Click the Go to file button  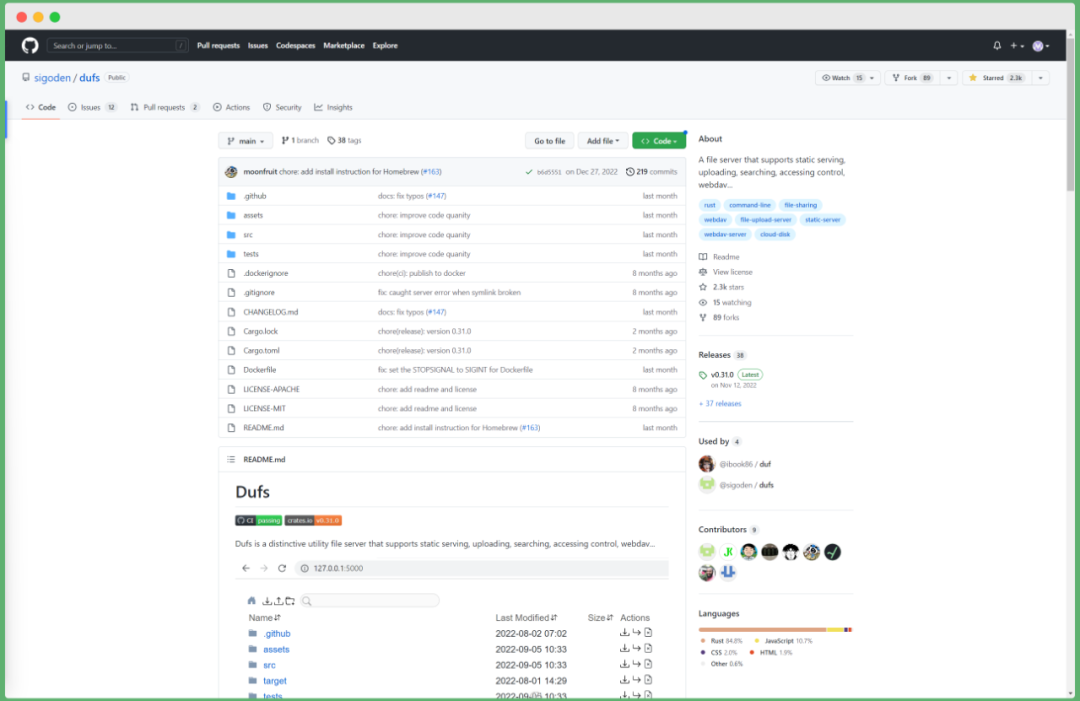click(x=550, y=141)
